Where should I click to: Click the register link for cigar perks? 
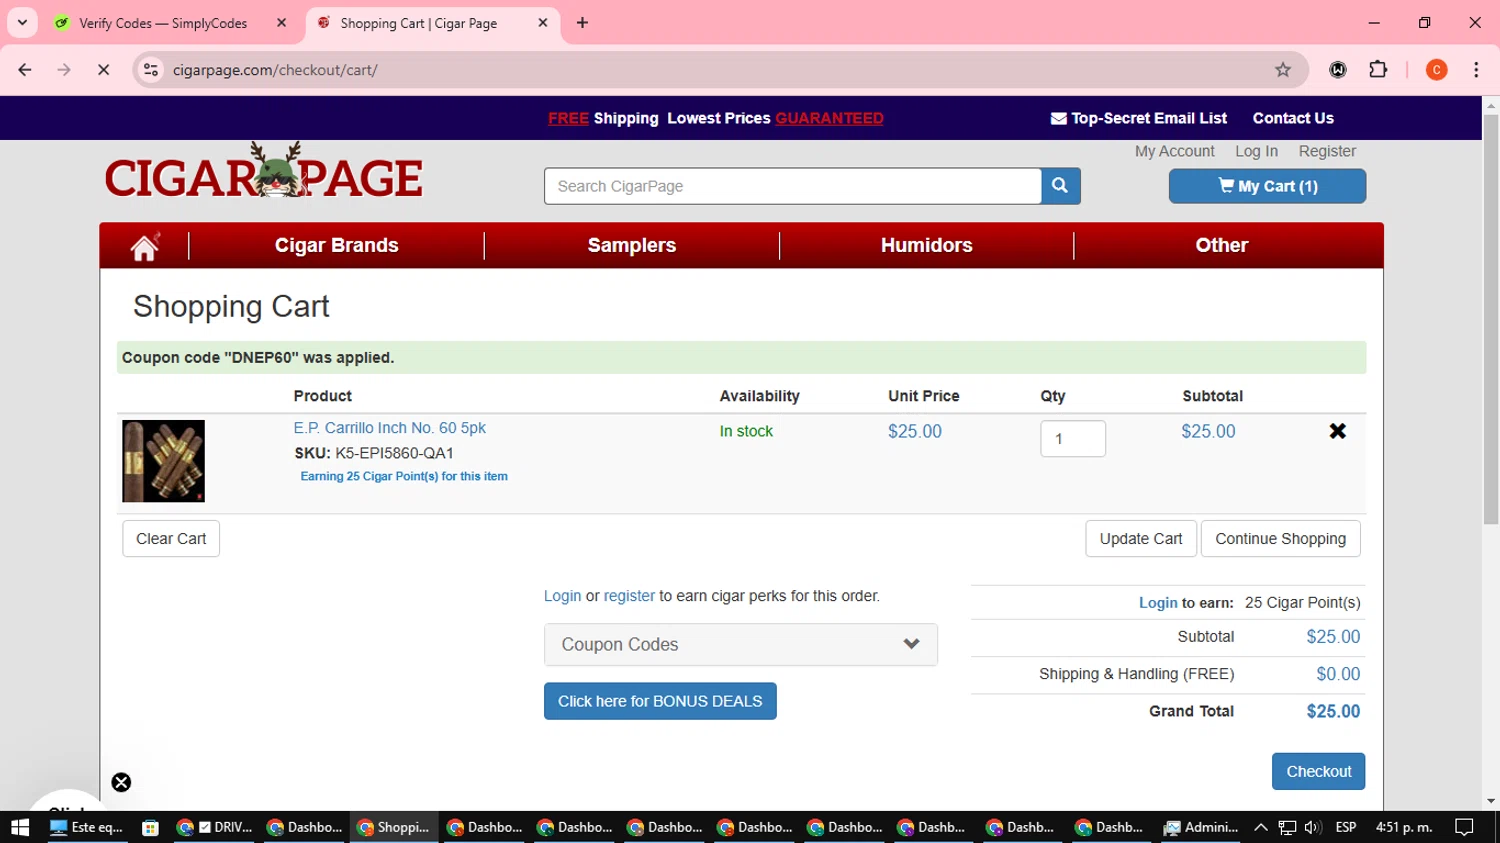[629, 596]
